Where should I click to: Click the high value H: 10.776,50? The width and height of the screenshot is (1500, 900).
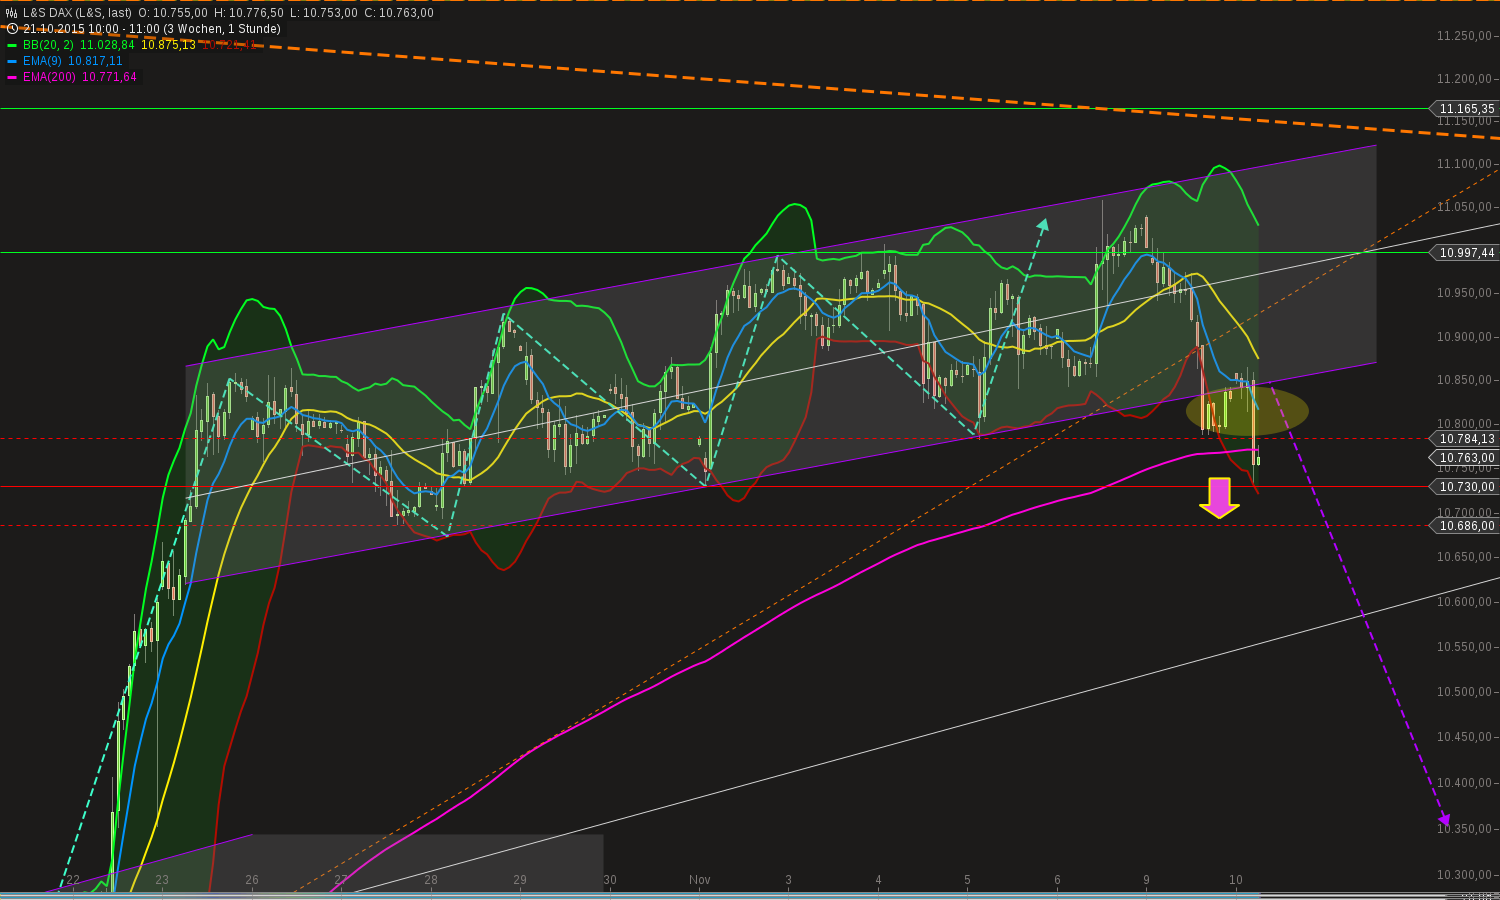[x=249, y=13]
